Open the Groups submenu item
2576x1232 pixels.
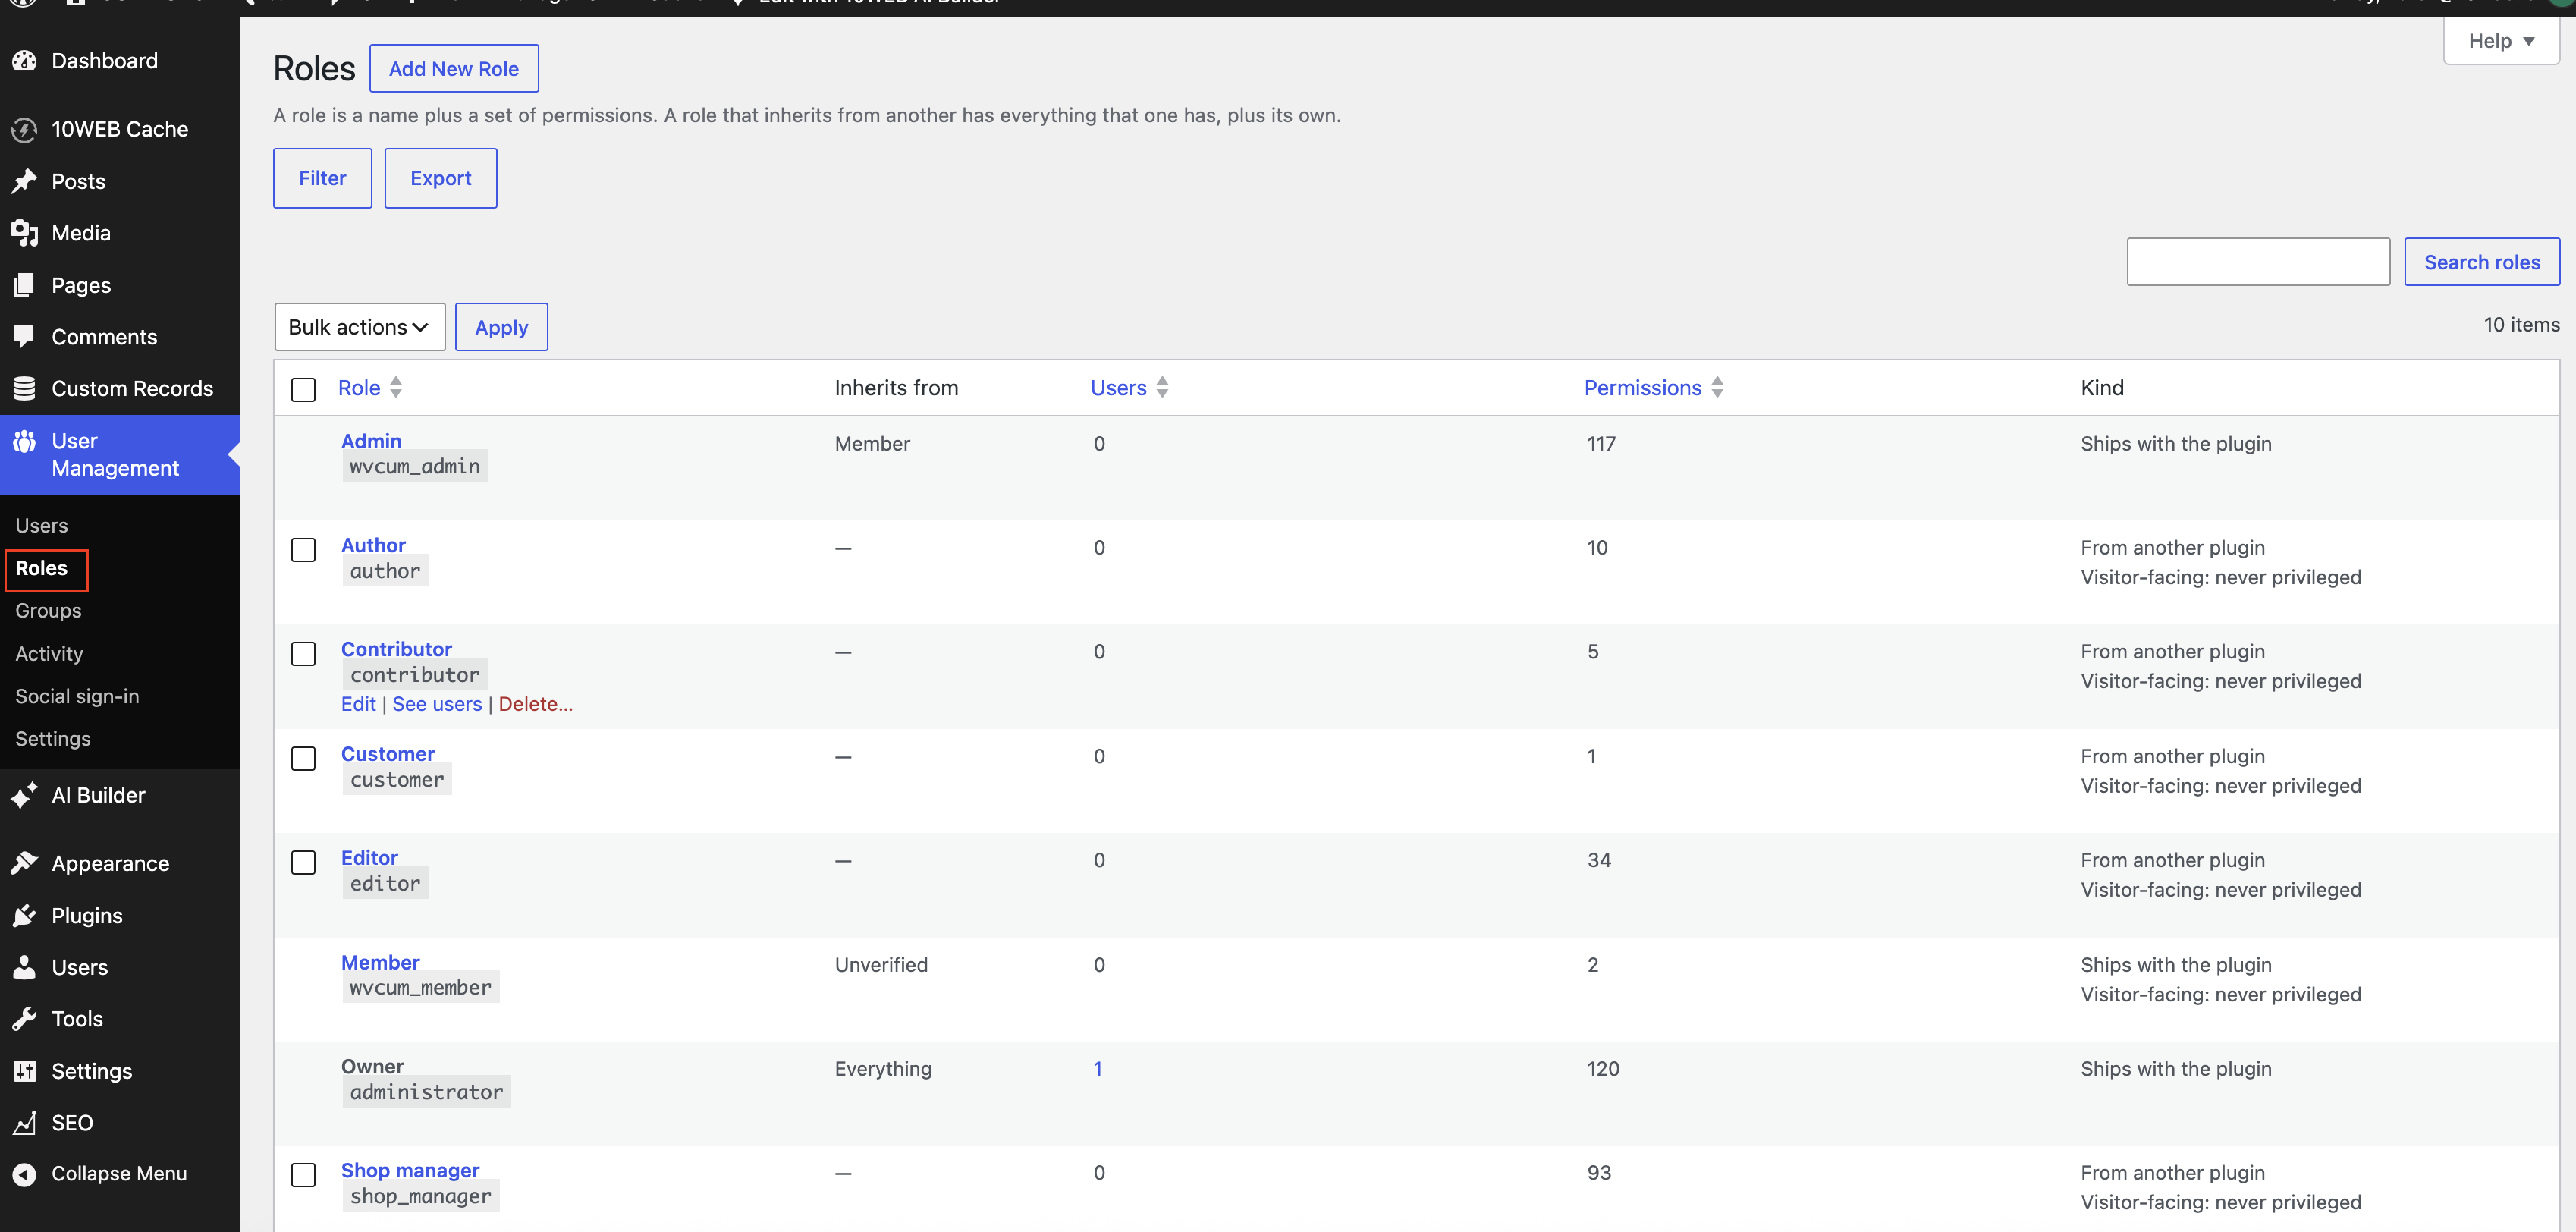[48, 611]
